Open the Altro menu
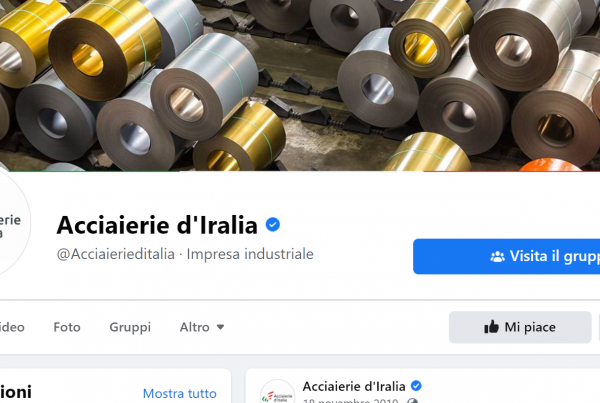This screenshot has width=600, height=403. tap(202, 327)
